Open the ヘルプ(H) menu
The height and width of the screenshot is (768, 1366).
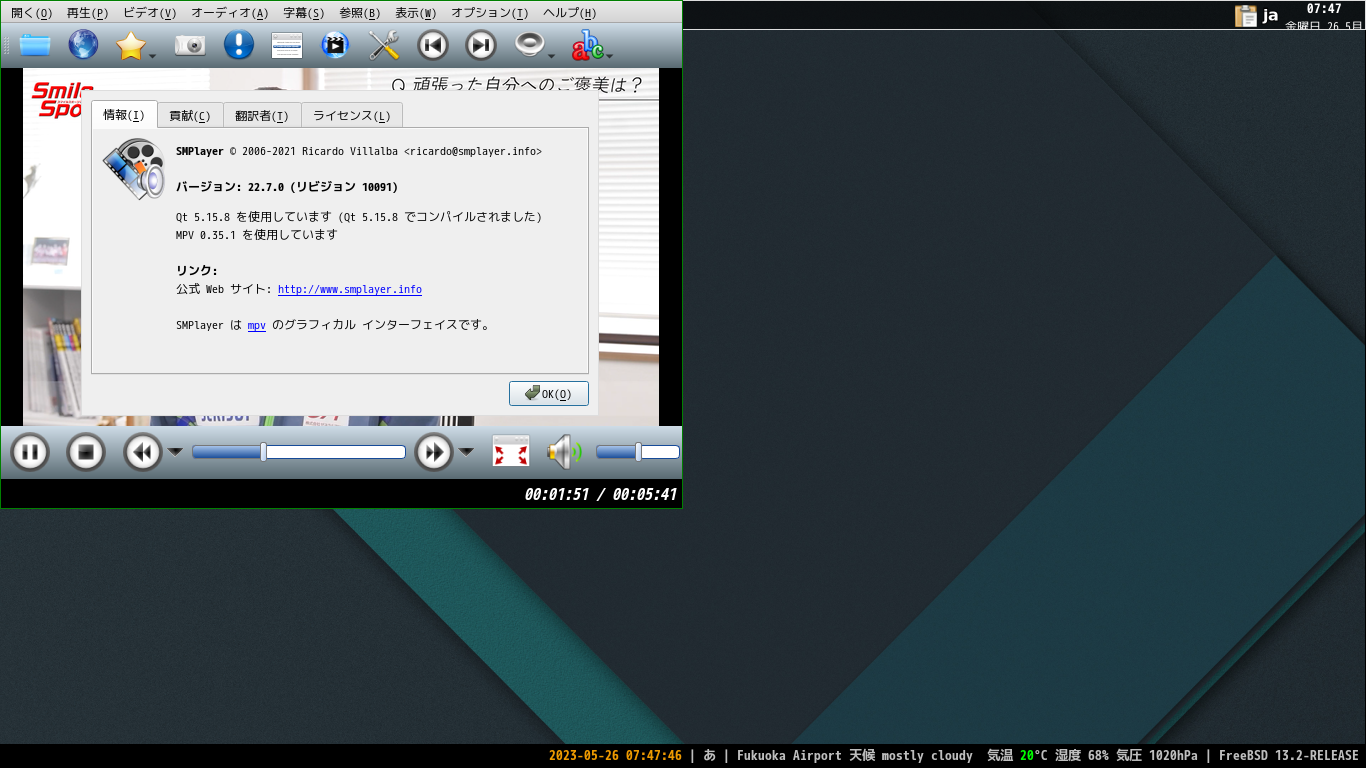tap(569, 13)
